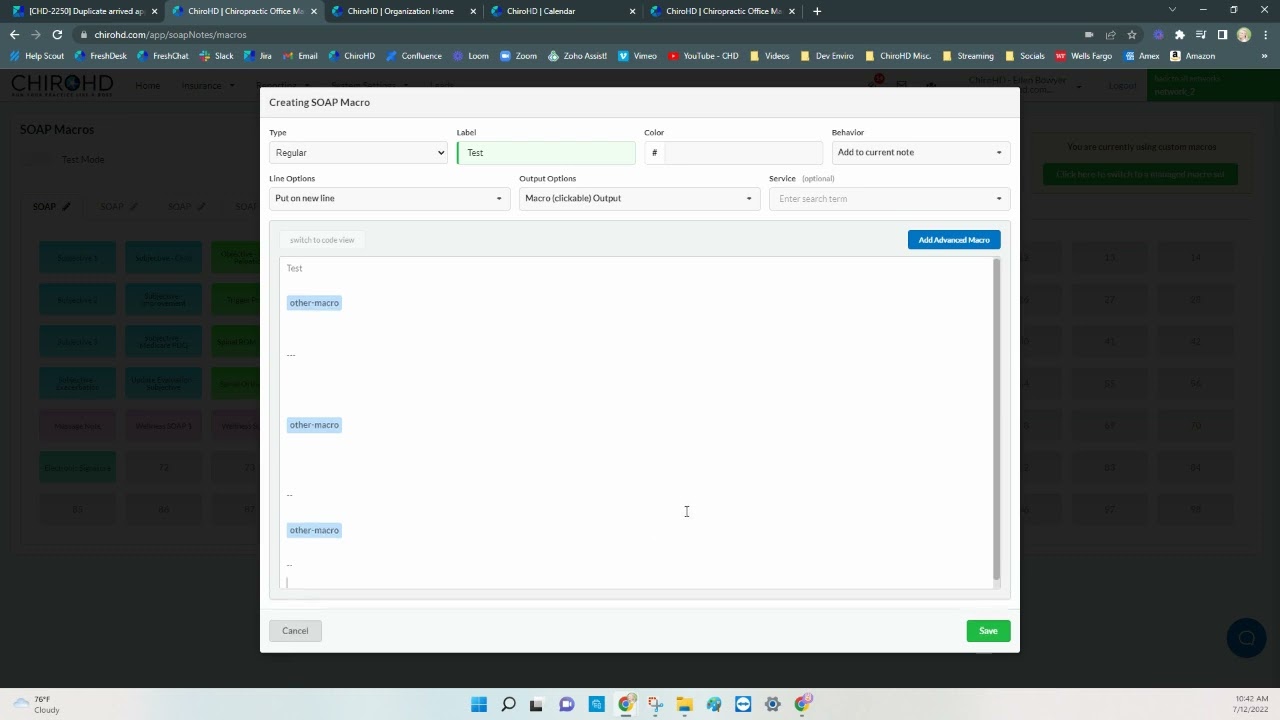Open the Wells Fargo bookmark
The height and width of the screenshot is (720, 1280).
(x=1084, y=56)
